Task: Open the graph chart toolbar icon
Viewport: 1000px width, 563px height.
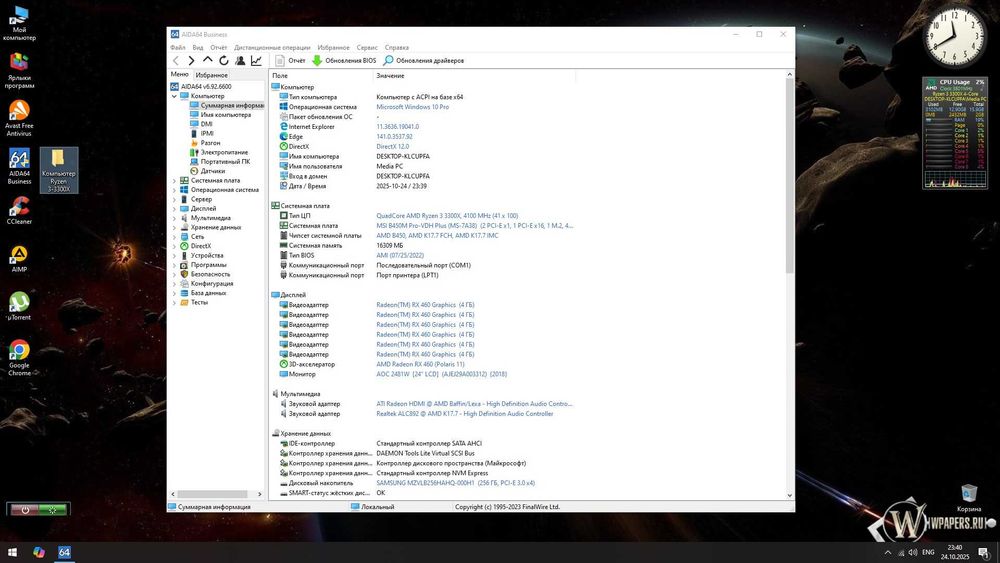Action: [x=256, y=61]
